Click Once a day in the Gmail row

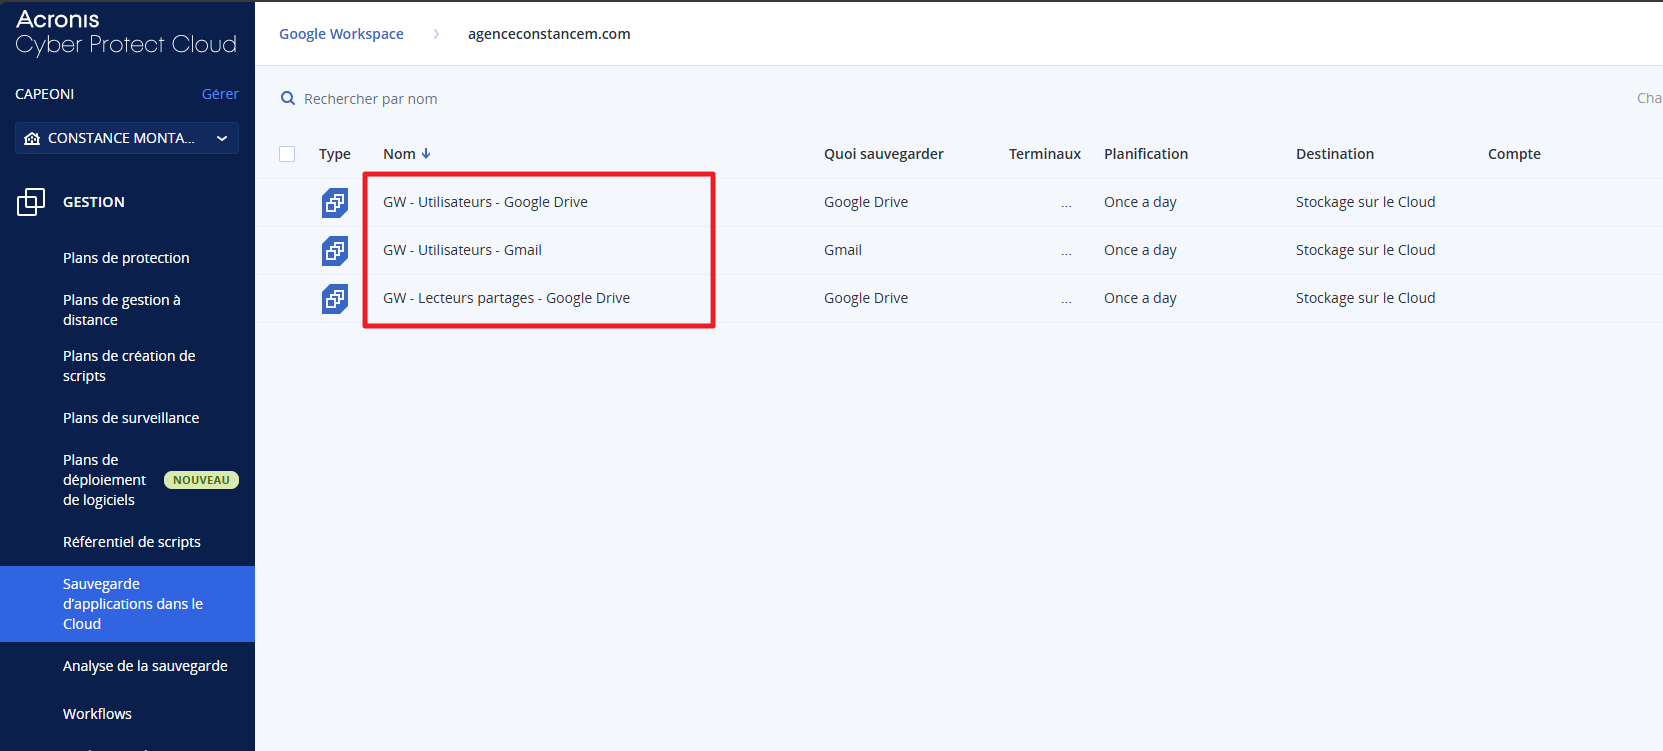[x=1140, y=250]
